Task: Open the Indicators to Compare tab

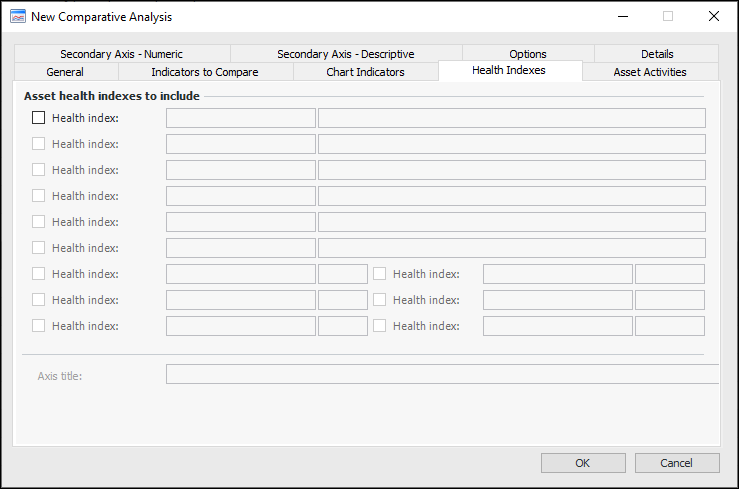Action: [x=205, y=72]
